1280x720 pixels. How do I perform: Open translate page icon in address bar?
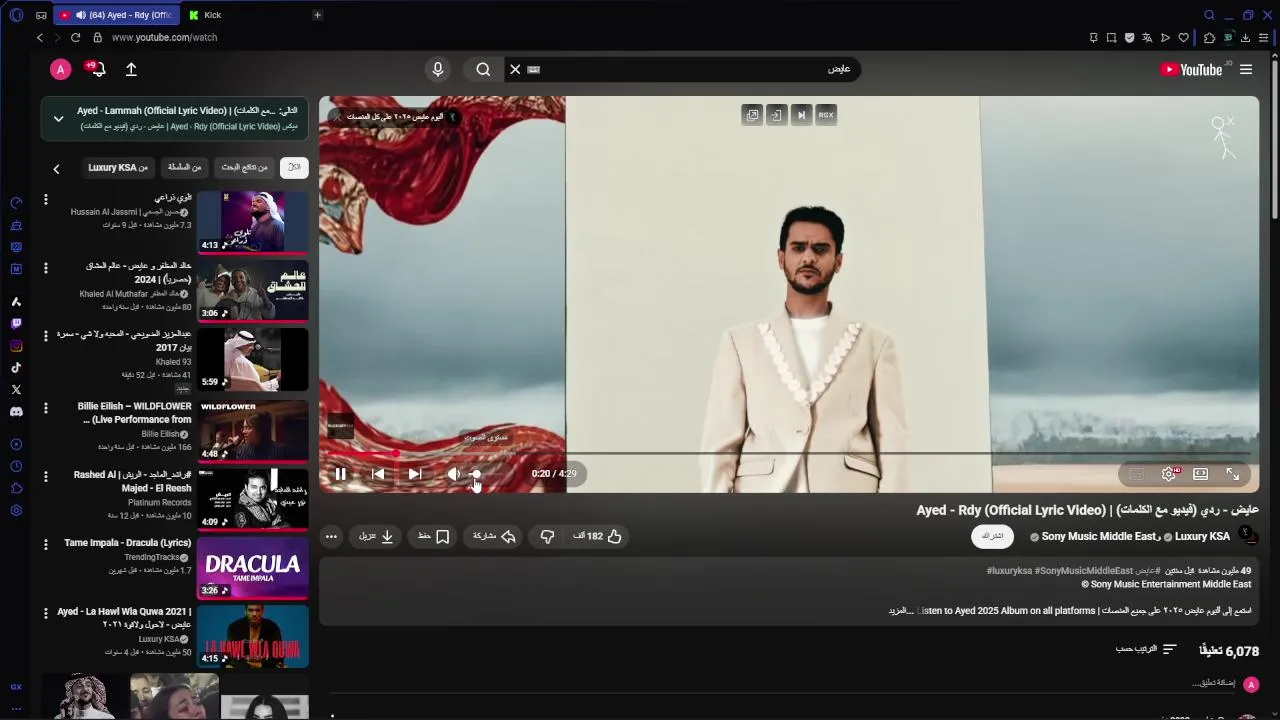(x=1147, y=38)
